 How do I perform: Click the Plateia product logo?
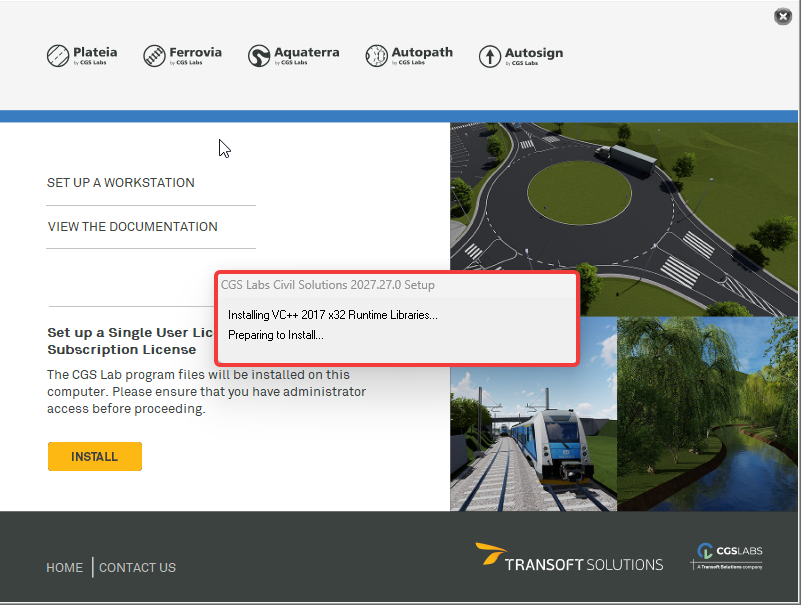[x=82, y=55]
